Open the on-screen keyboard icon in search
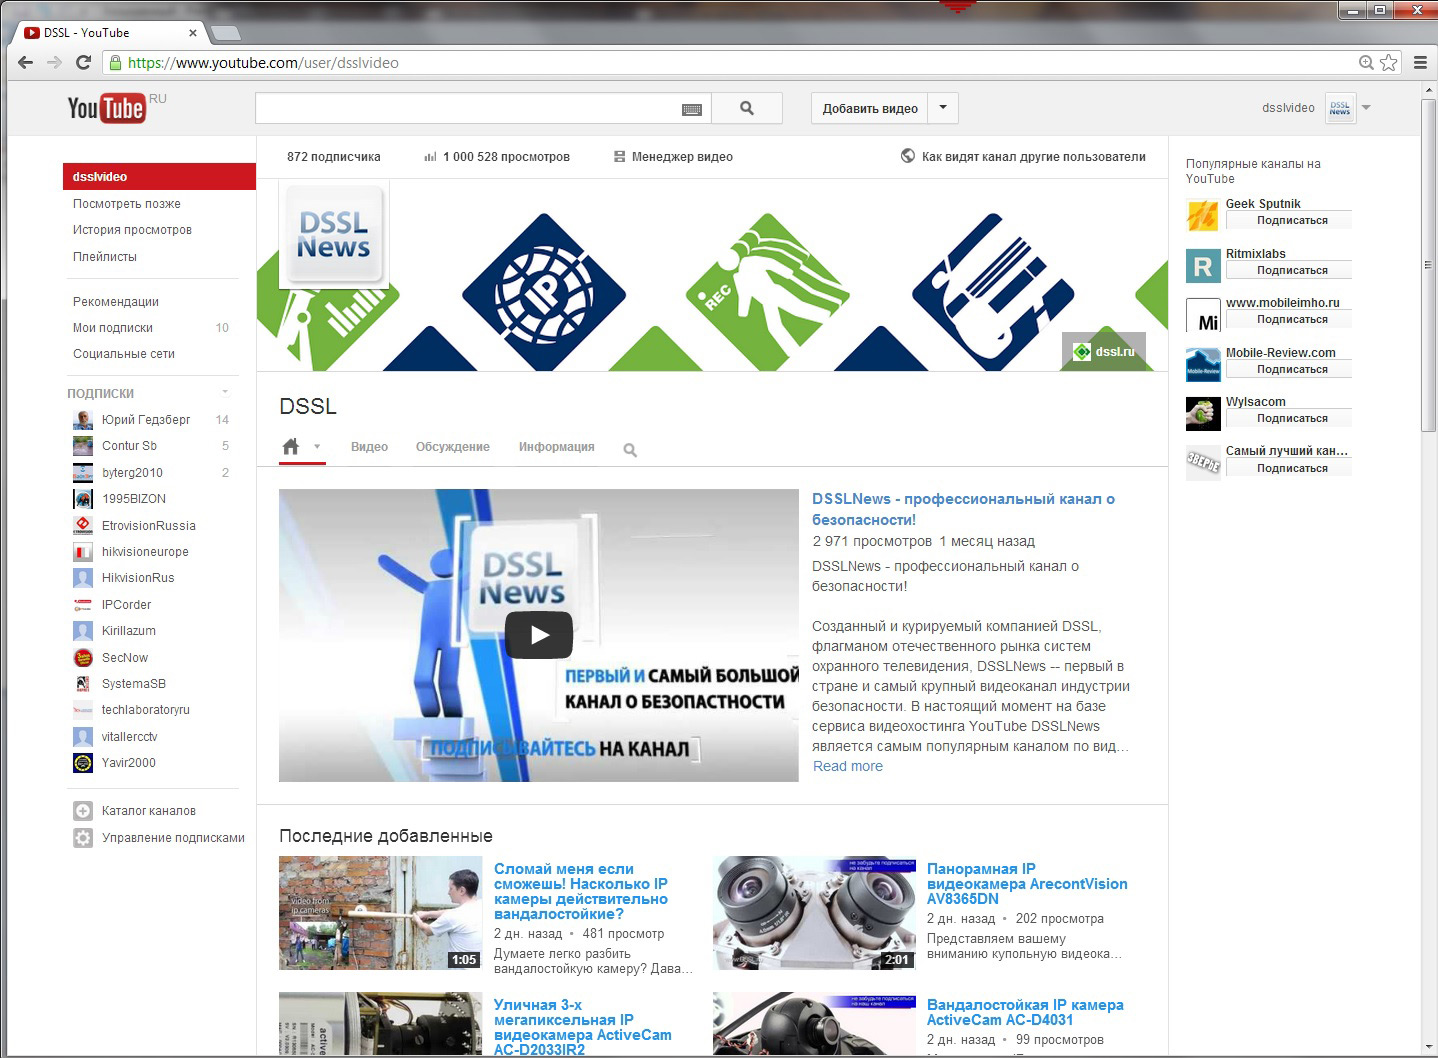This screenshot has height=1058, width=1438. point(692,109)
